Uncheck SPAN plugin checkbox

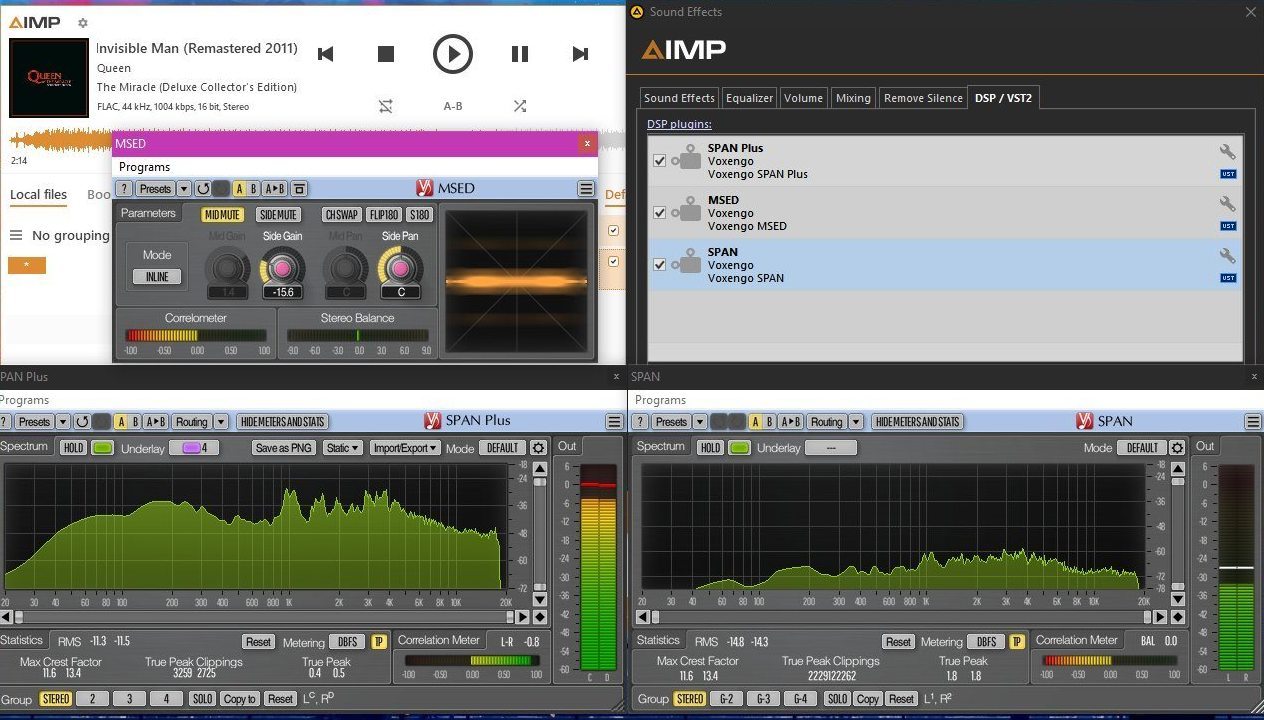click(659, 265)
